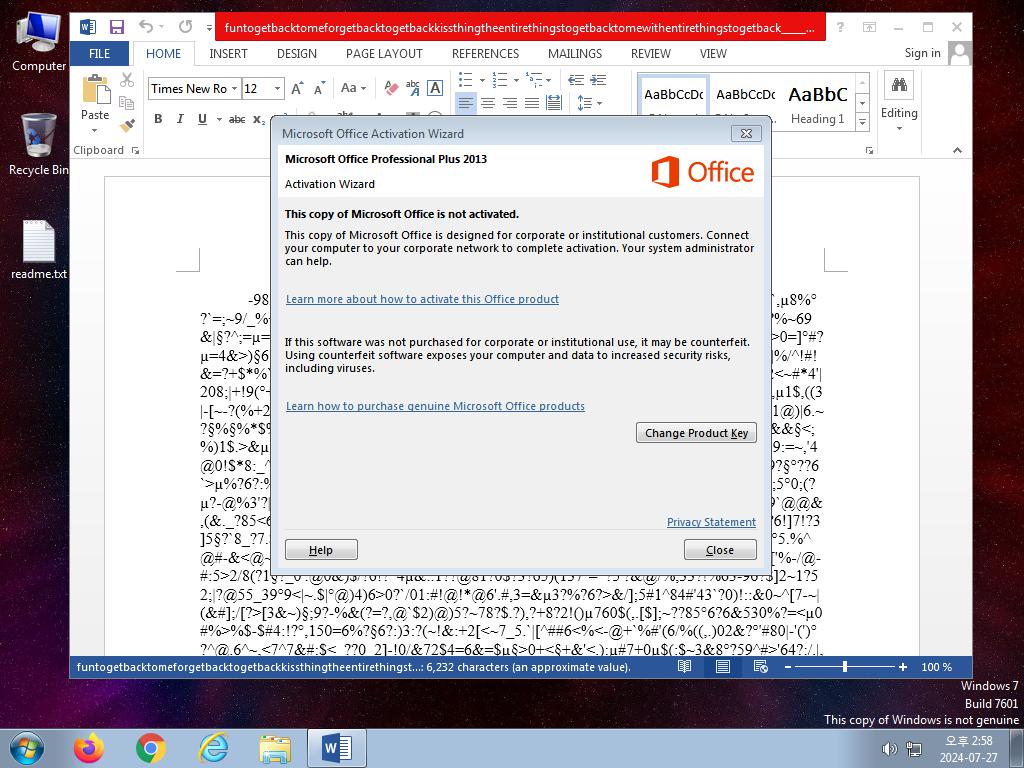Switch to the PAGE LAYOUT tab
The width and height of the screenshot is (1024, 768).
tap(384, 54)
